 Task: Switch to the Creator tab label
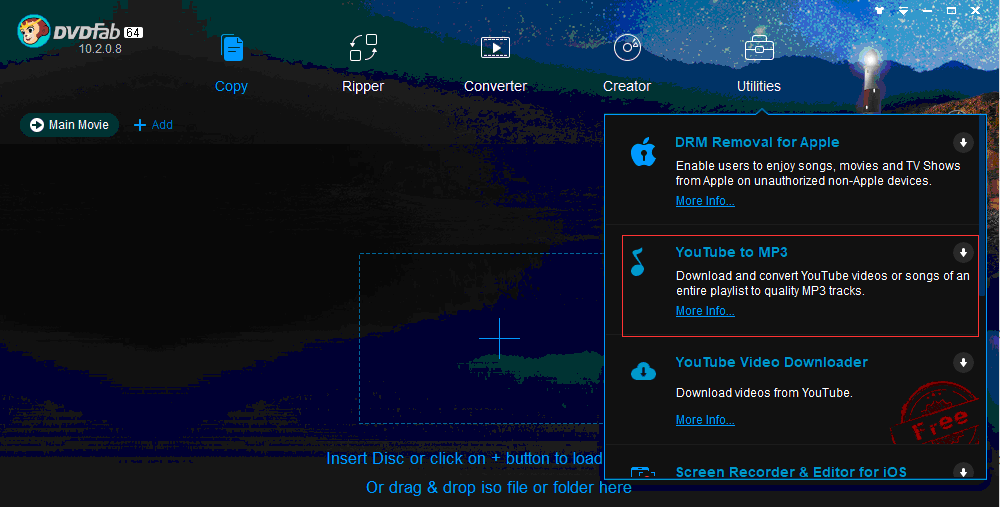[x=627, y=86]
